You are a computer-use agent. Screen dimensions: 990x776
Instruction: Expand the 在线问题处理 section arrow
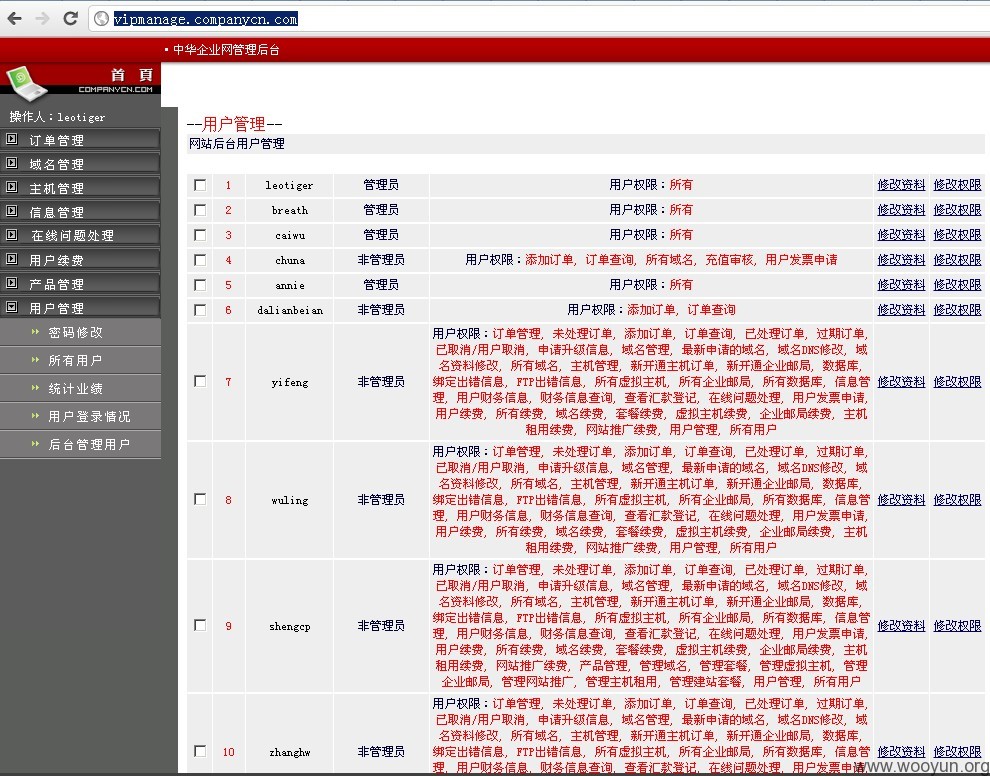[x=11, y=235]
